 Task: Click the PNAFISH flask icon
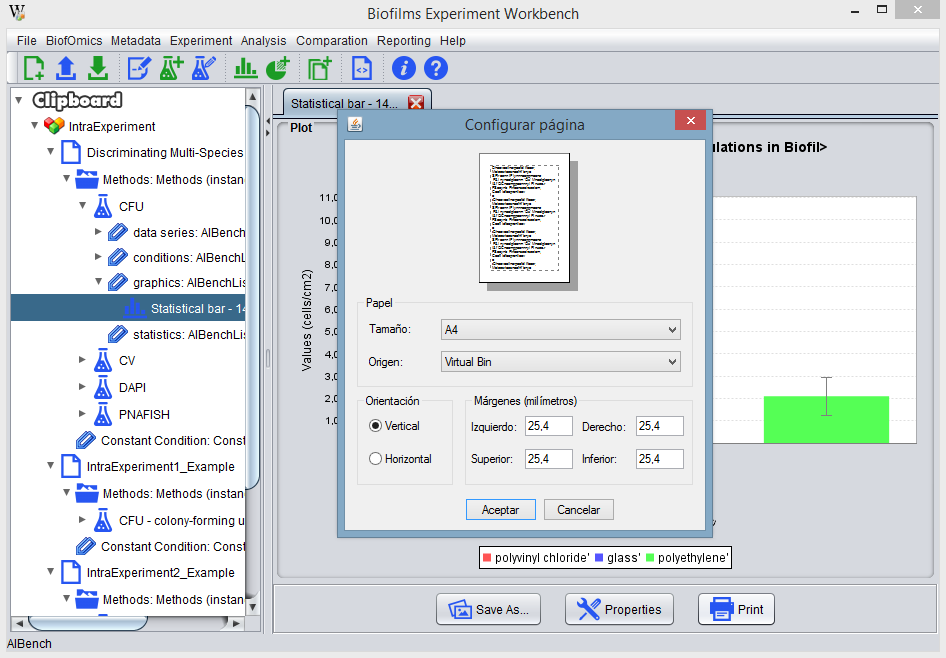[x=103, y=414]
